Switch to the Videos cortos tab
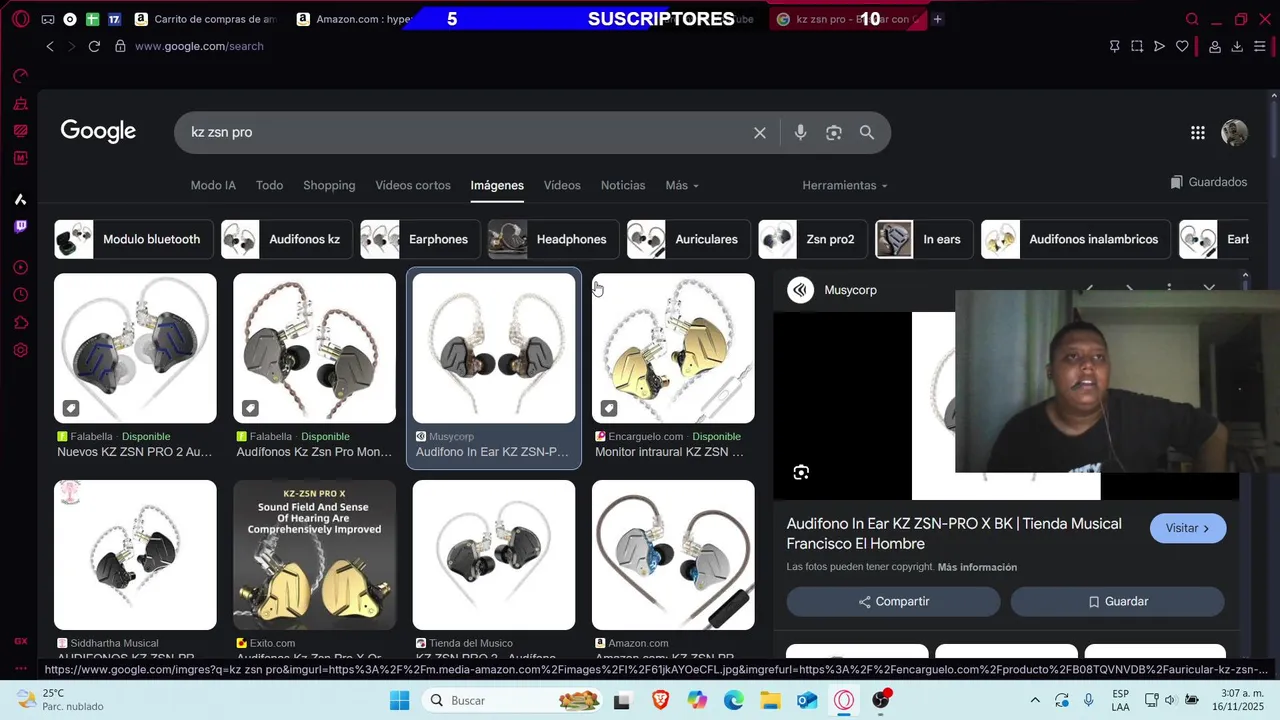This screenshot has height=720, width=1280. point(413,185)
